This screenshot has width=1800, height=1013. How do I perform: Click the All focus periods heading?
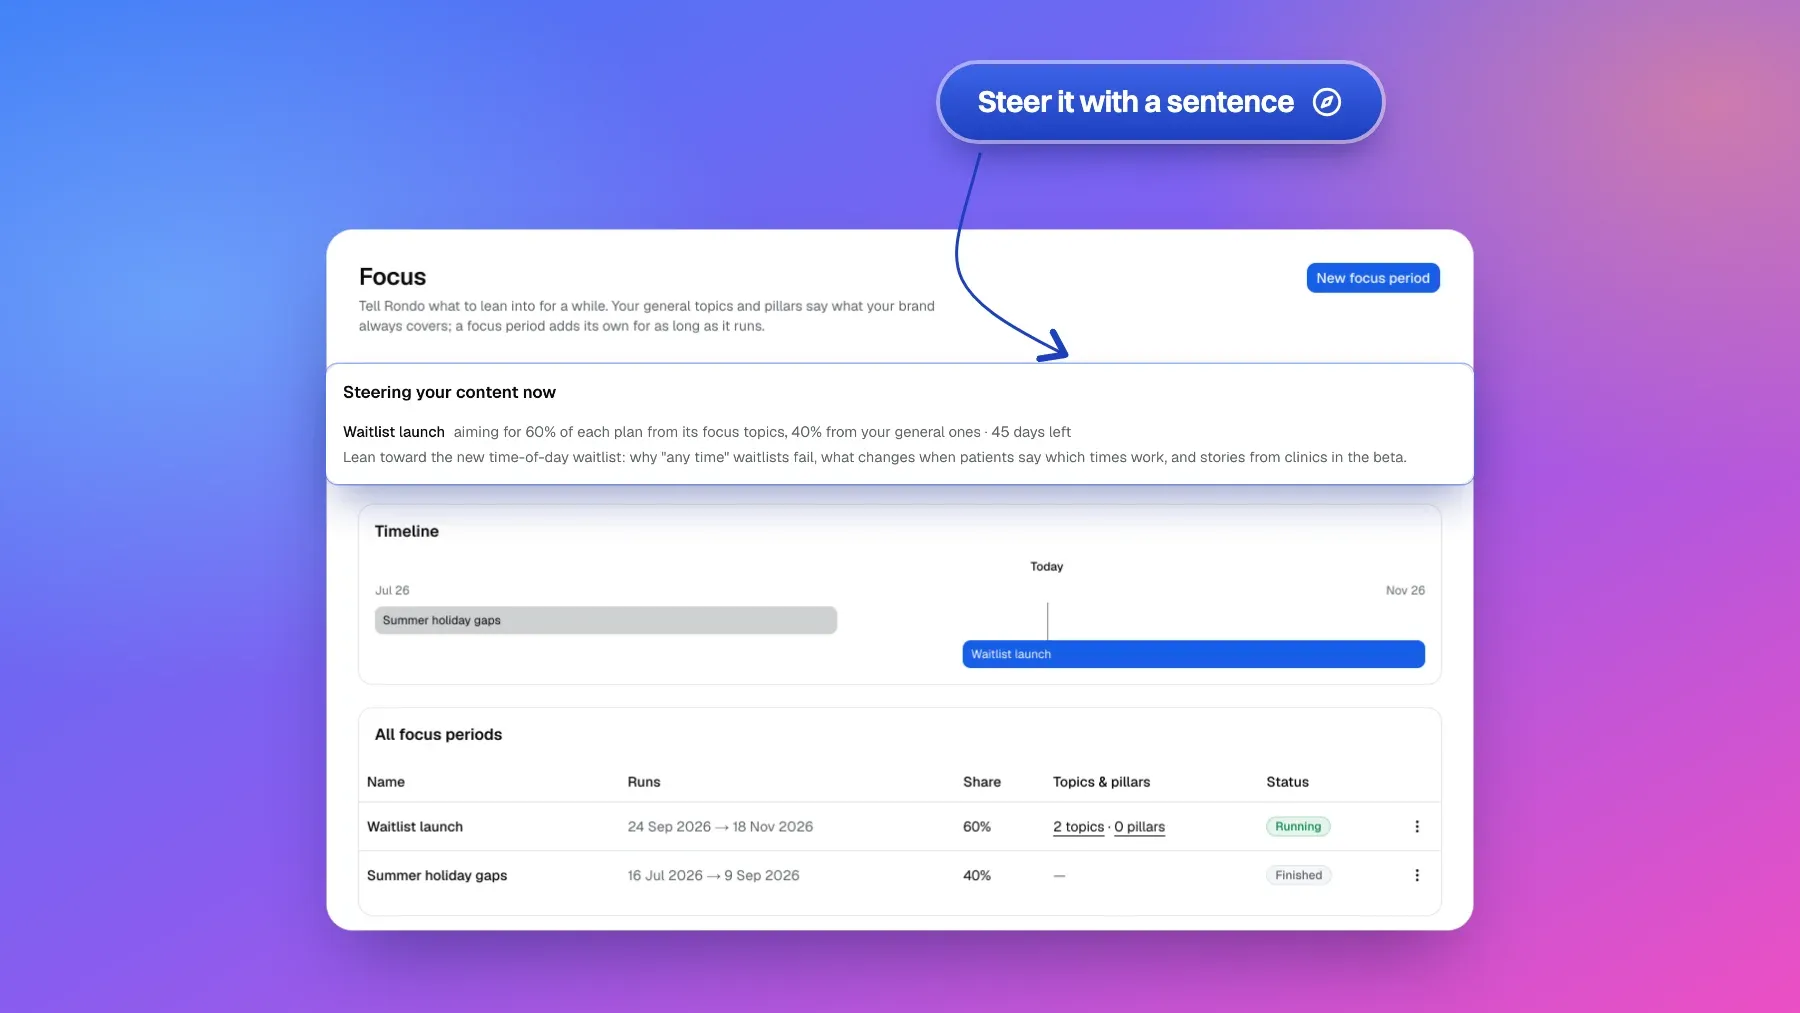[438, 734]
